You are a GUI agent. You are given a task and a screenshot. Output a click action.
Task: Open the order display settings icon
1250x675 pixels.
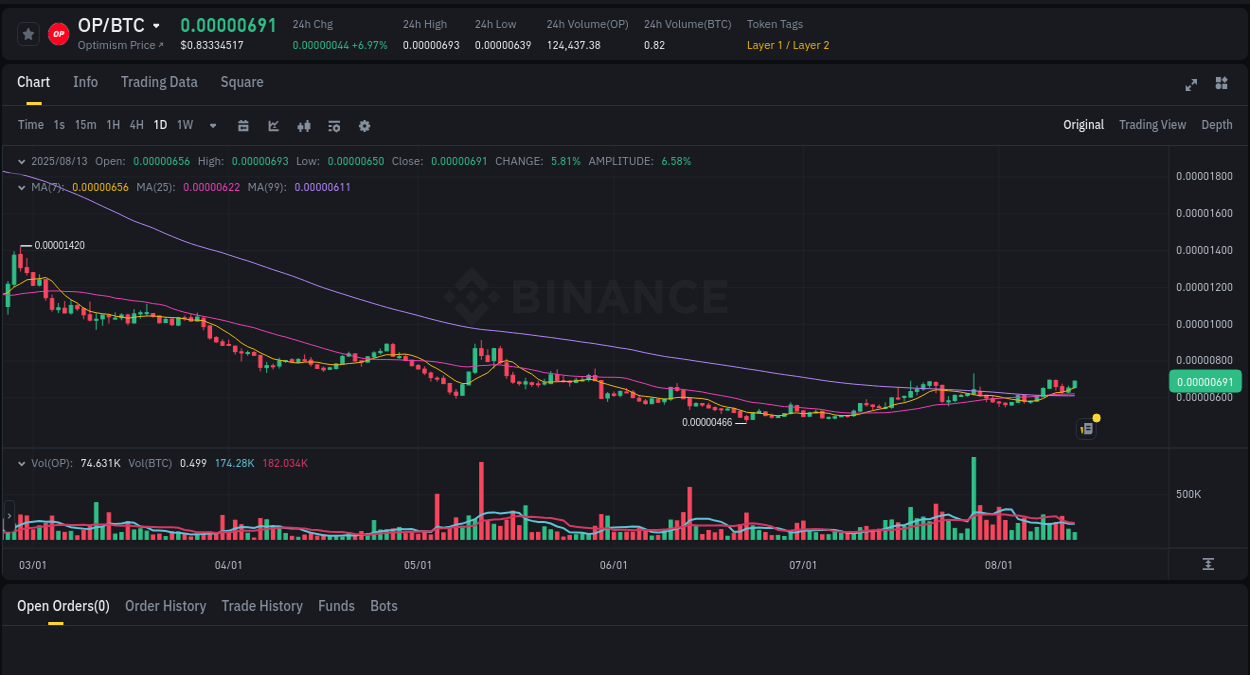[x=334, y=126]
